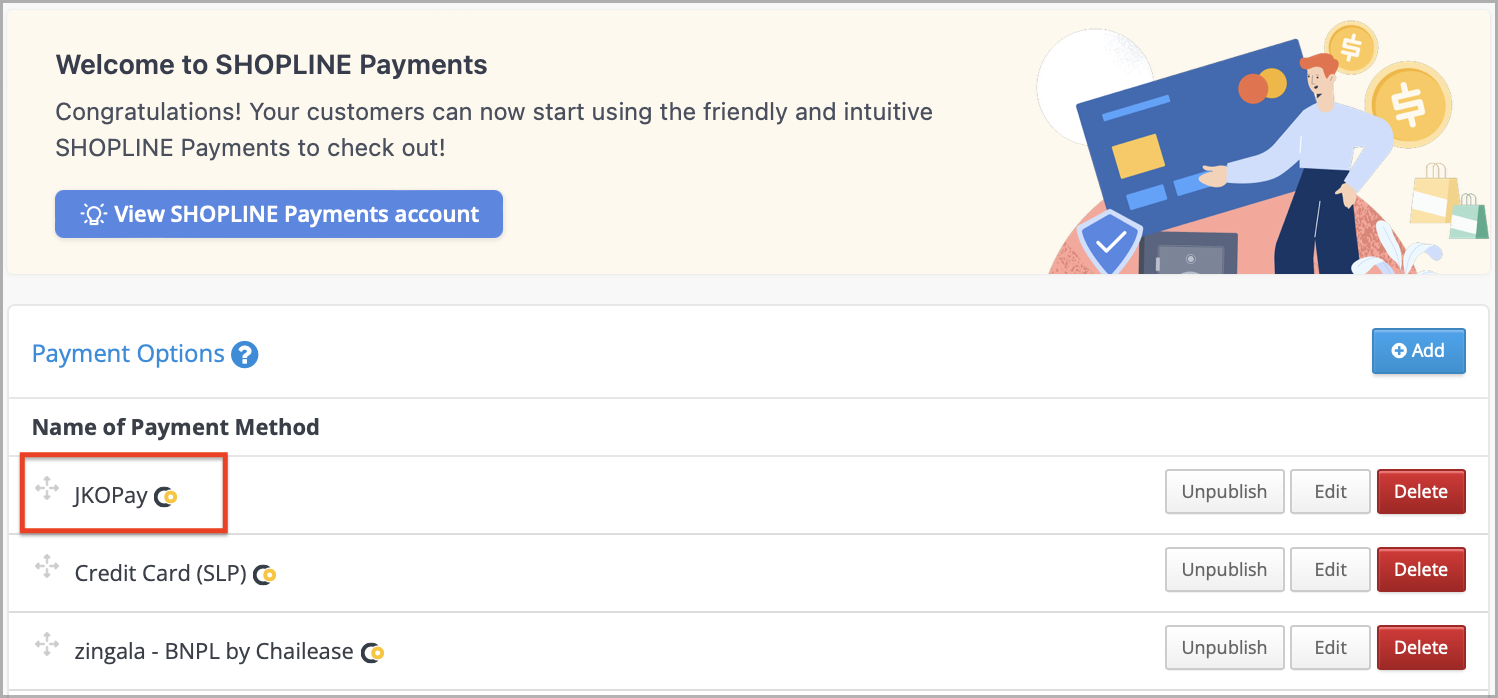This screenshot has height=698, width=1498.
Task: Edit the zingala BNPL payment option
Action: coord(1330,648)
